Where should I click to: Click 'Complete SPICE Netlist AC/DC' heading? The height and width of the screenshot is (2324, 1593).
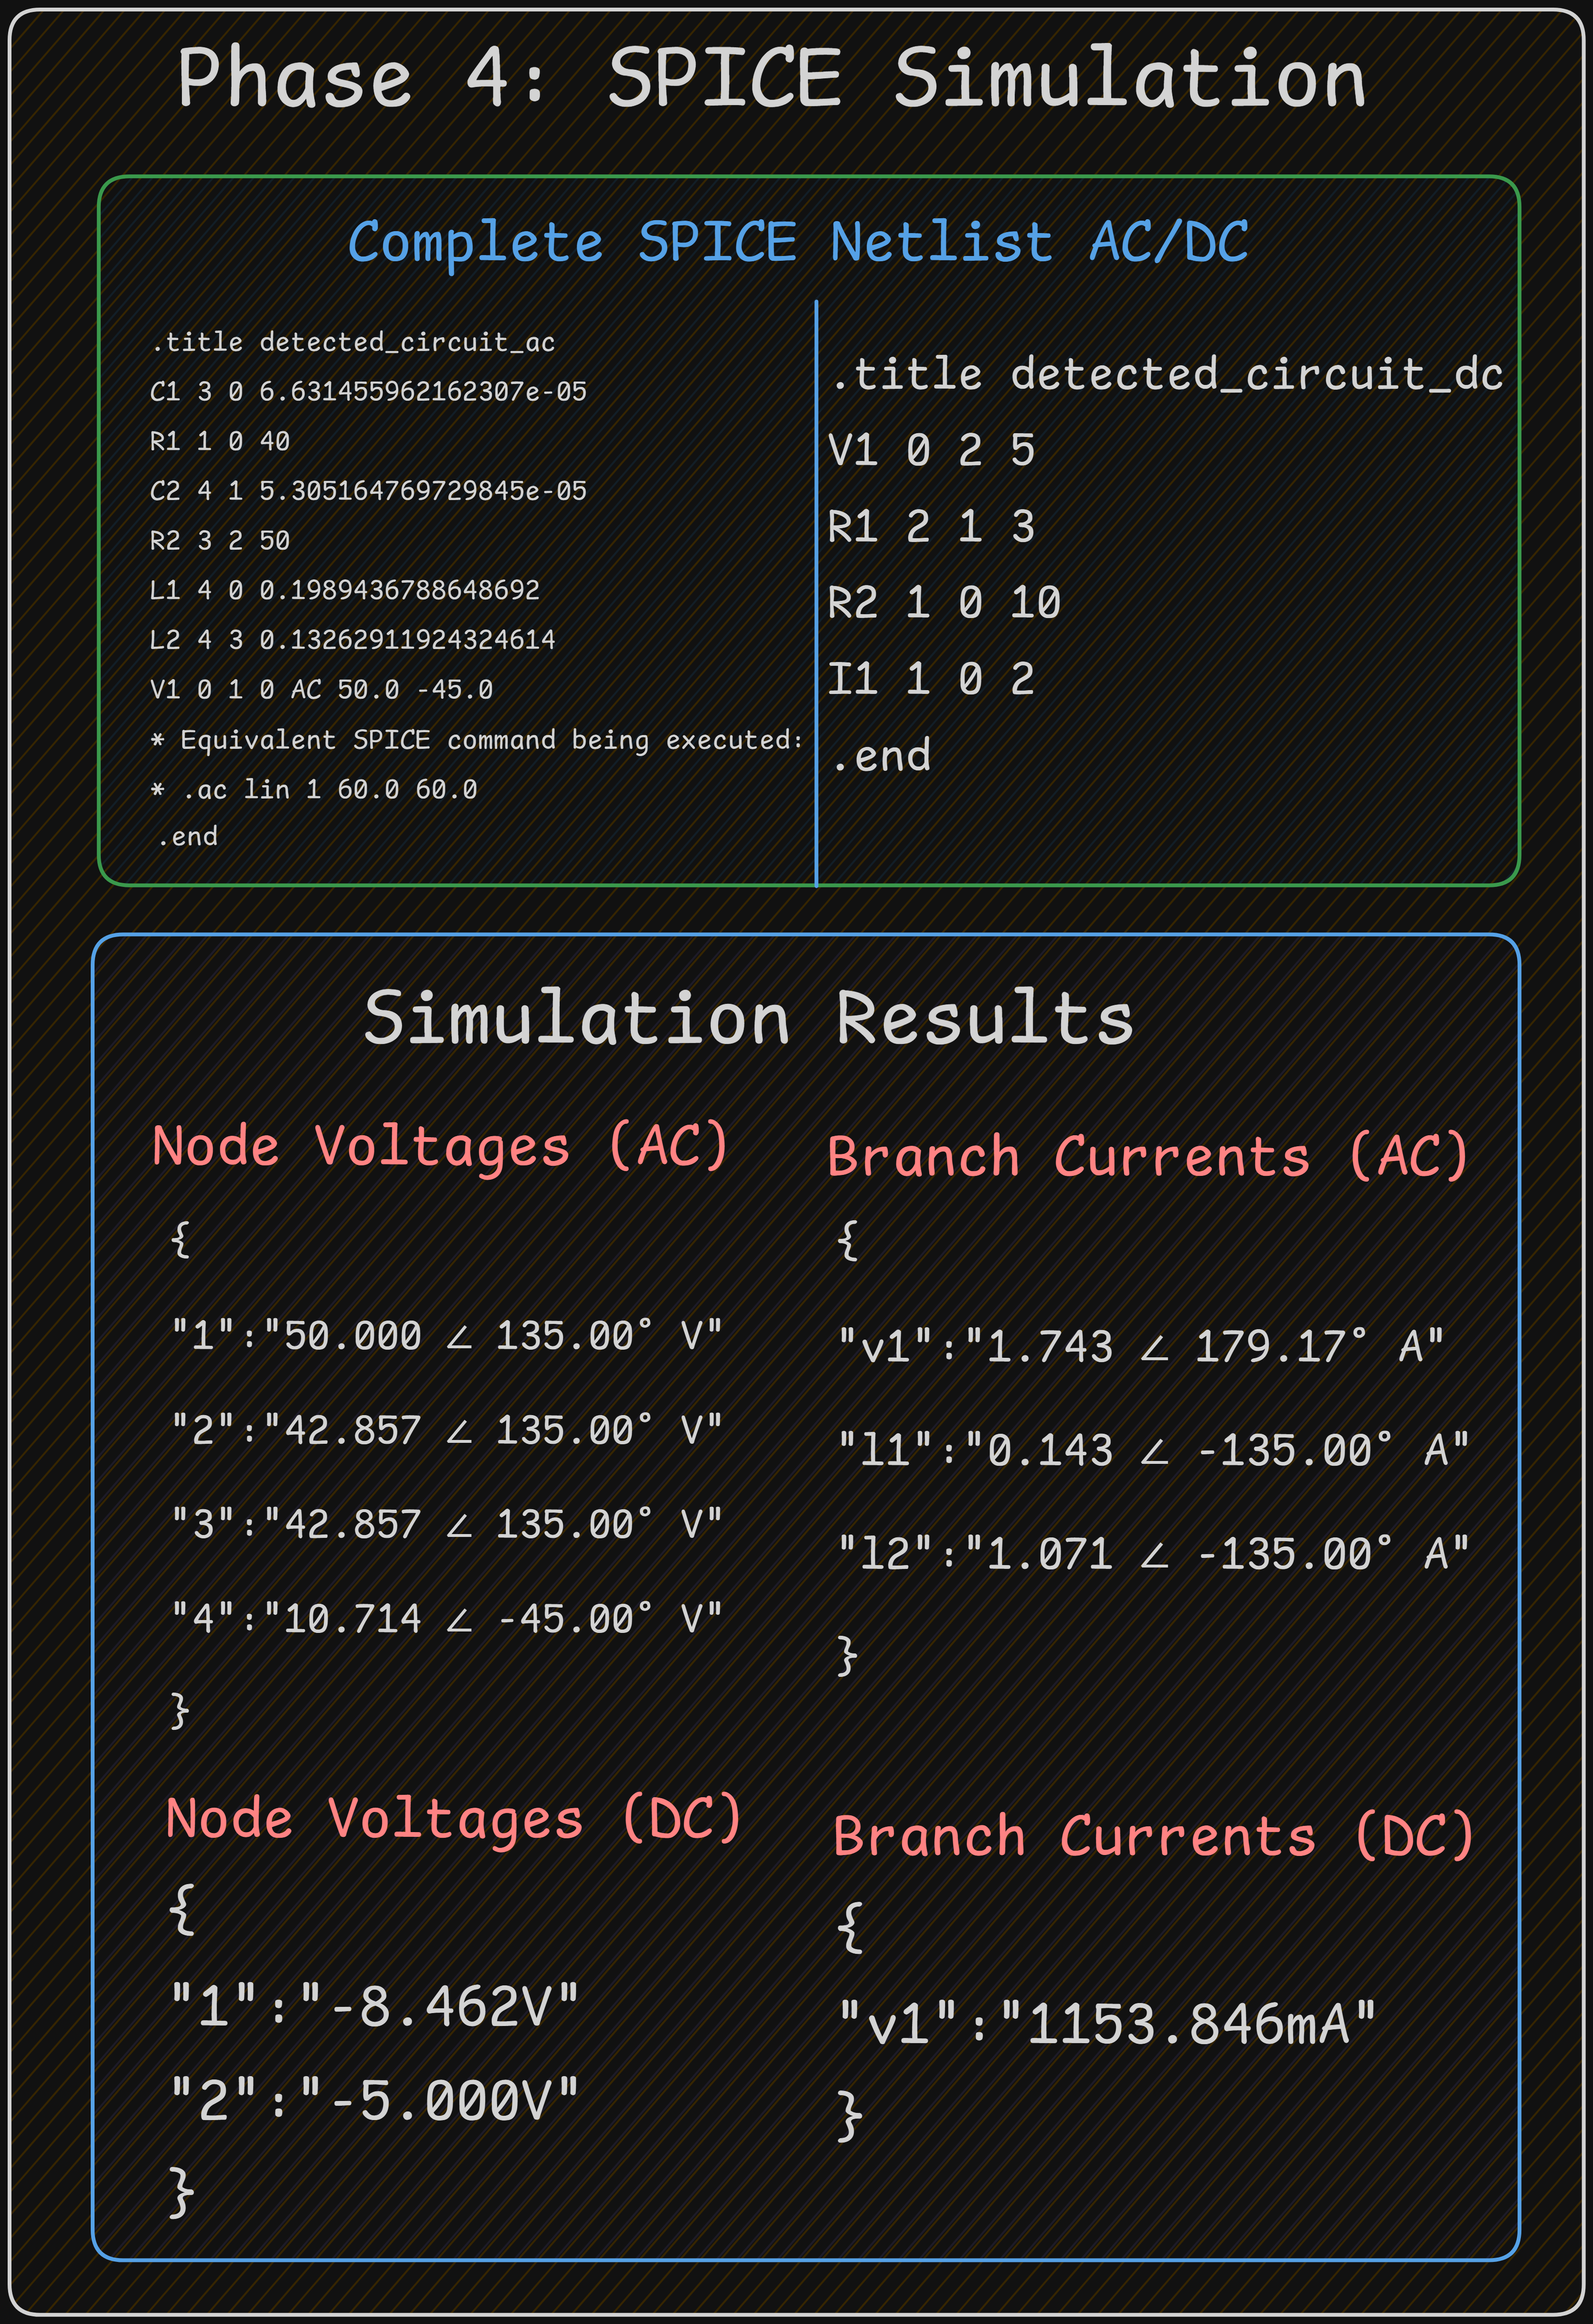(797, 242)
